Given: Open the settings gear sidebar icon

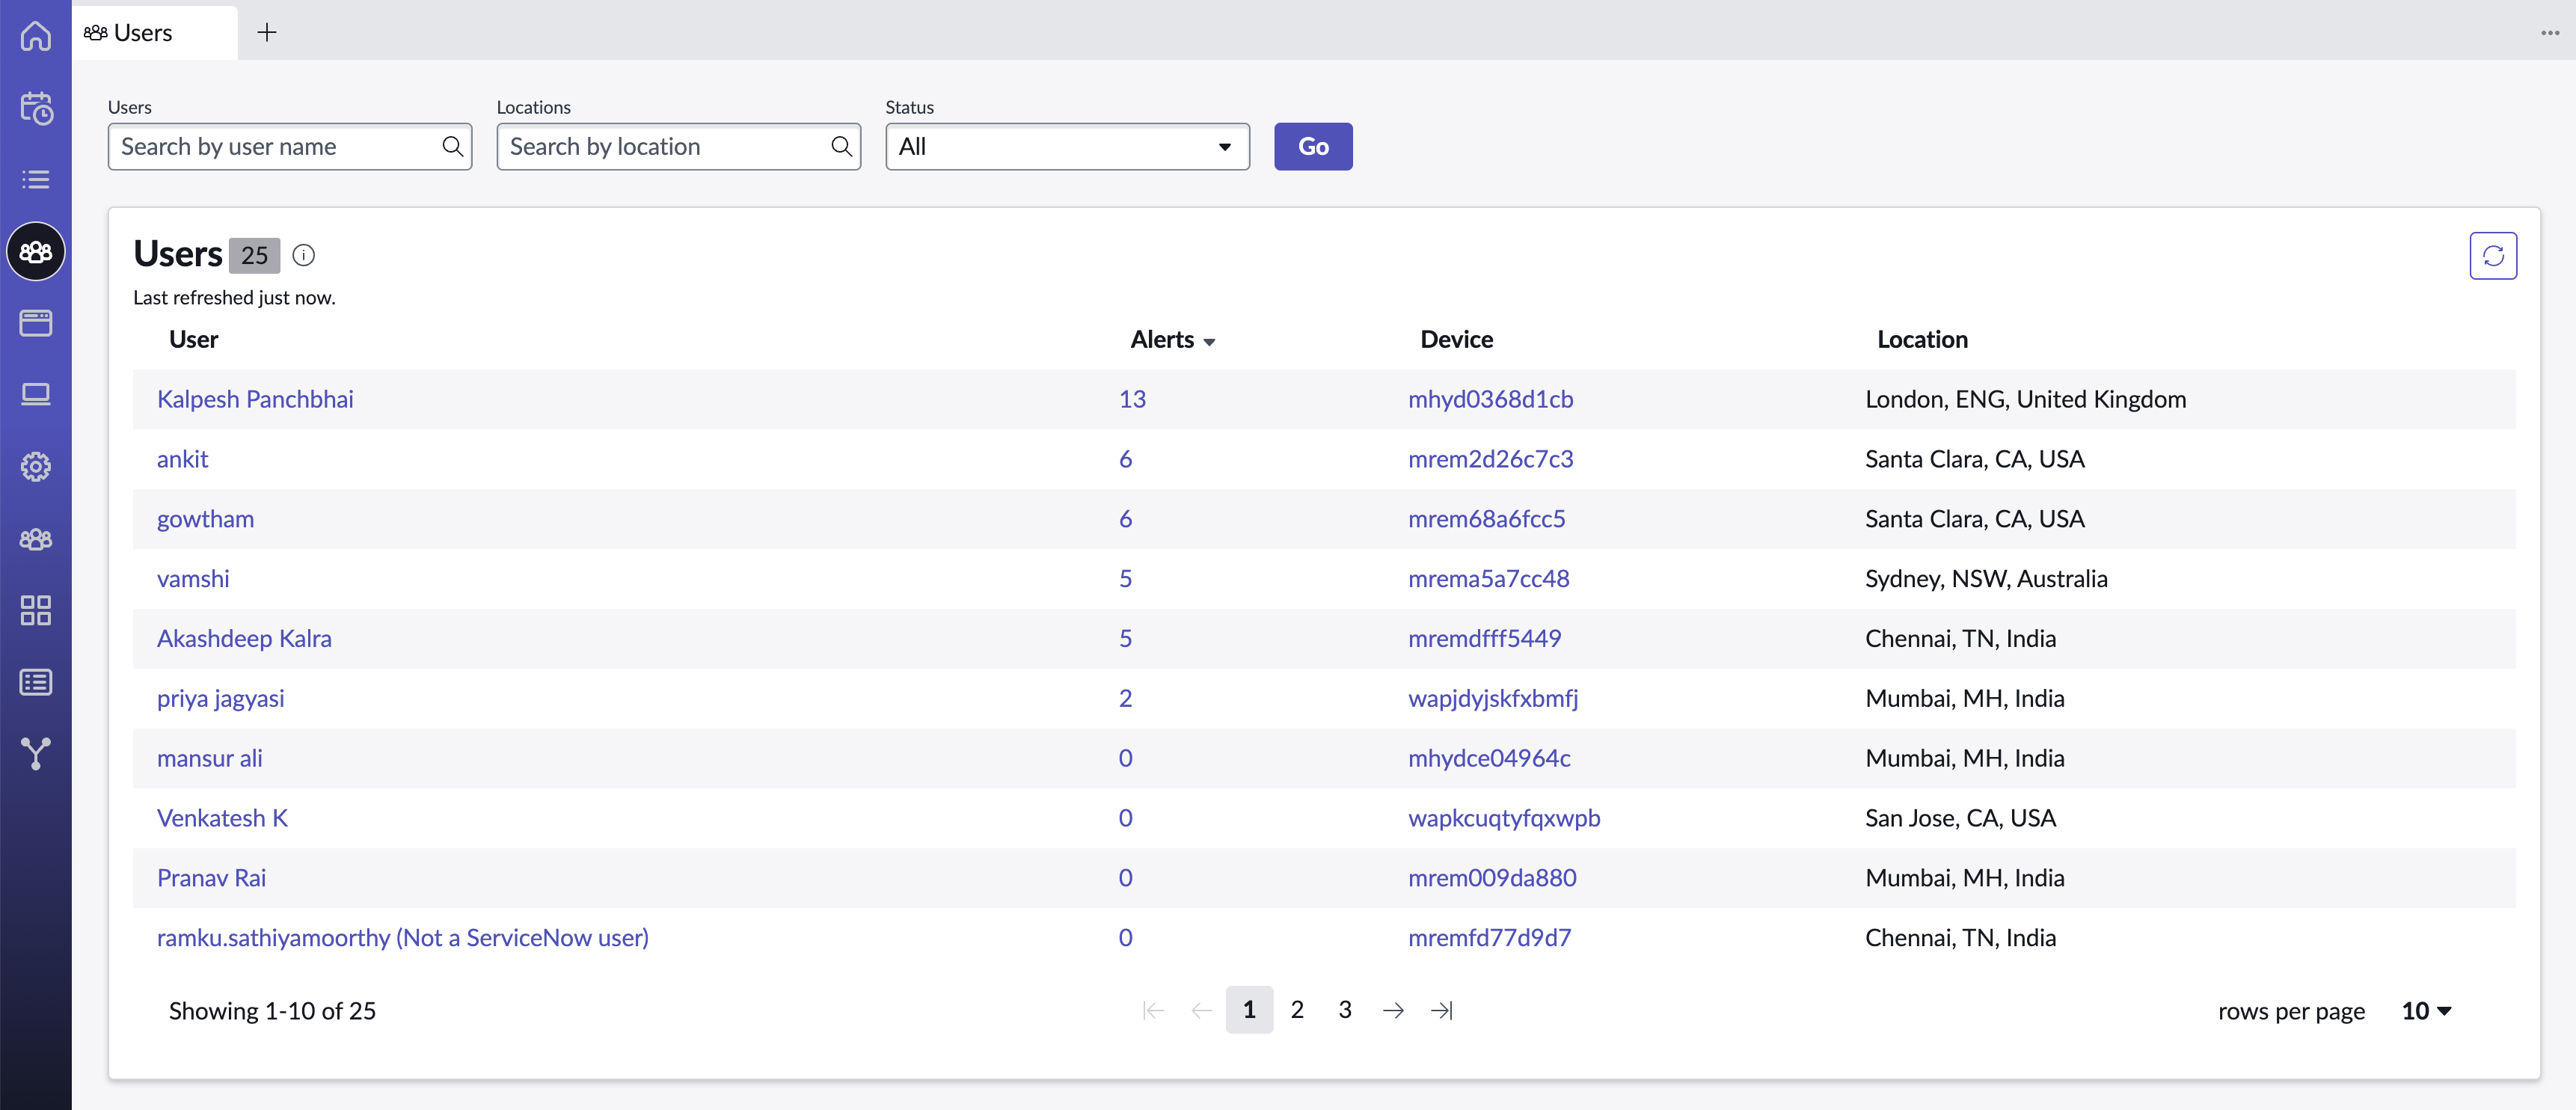Looking at the screenshot, I should 36,467.
